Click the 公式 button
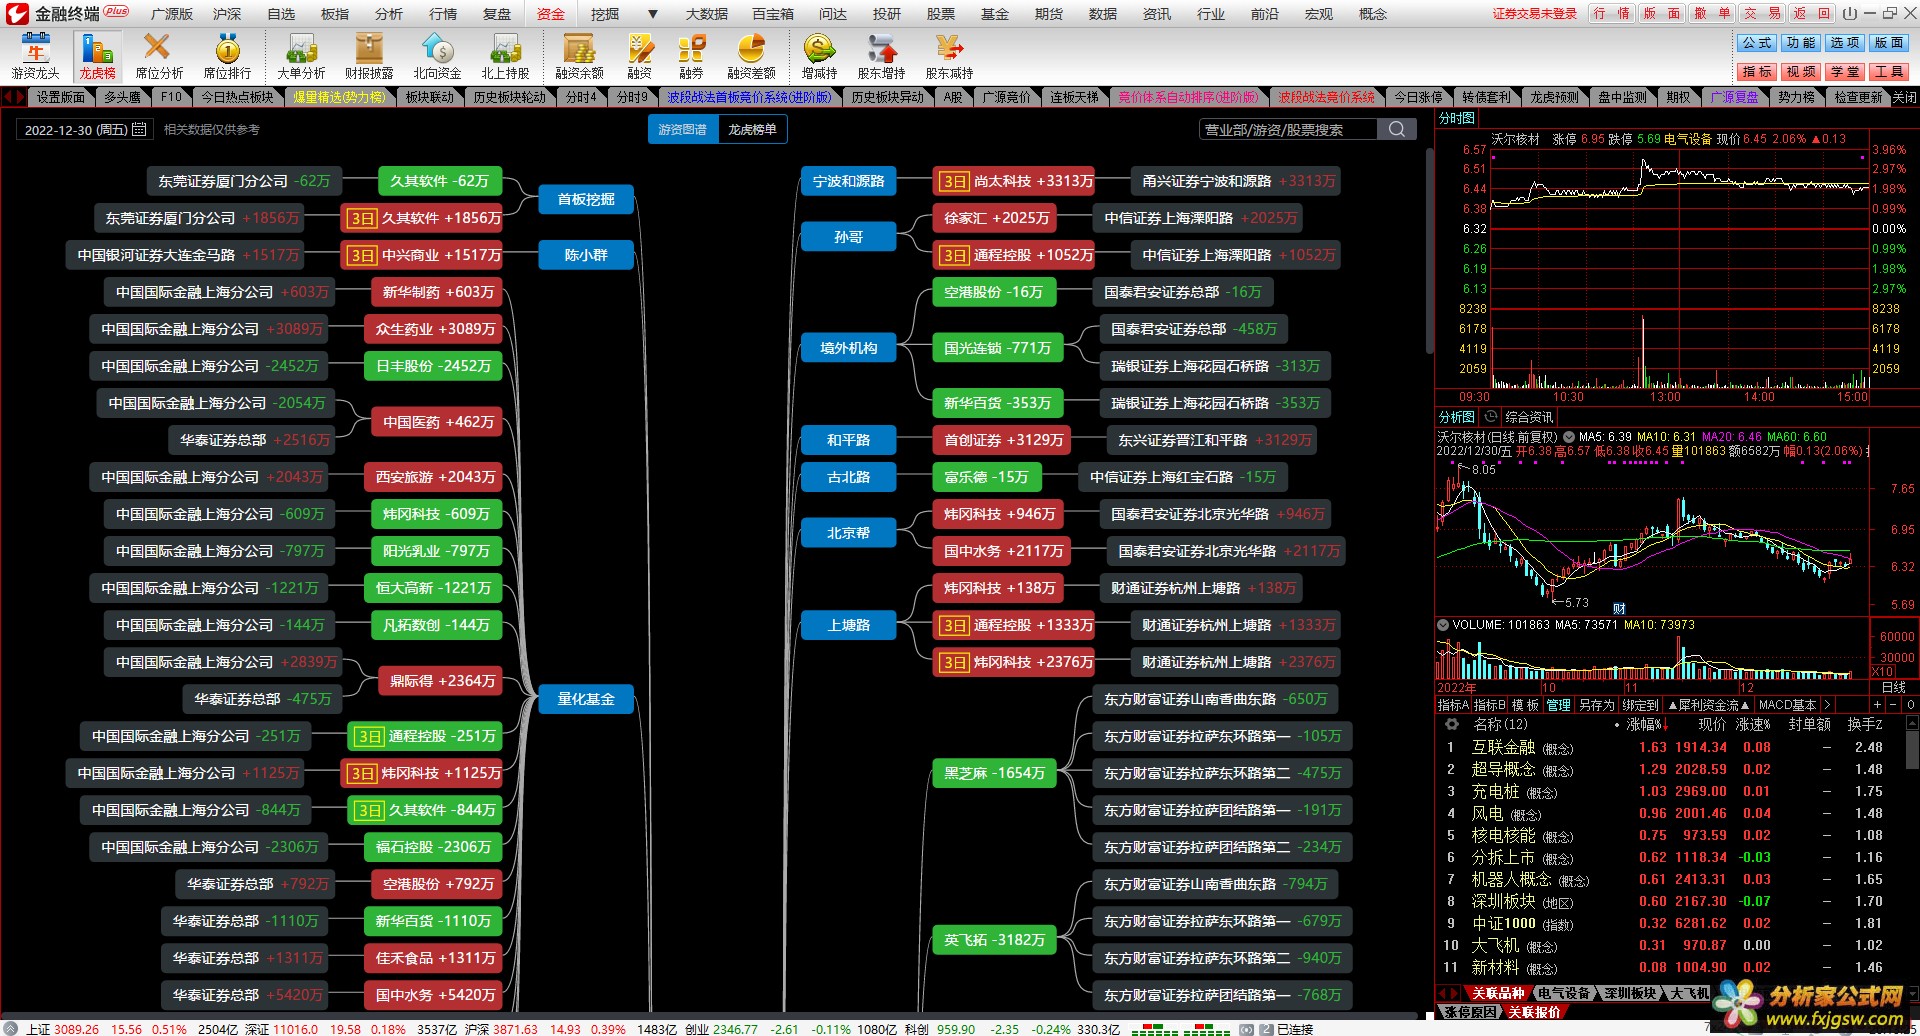The image size is (1920, 1036). 1757,43
